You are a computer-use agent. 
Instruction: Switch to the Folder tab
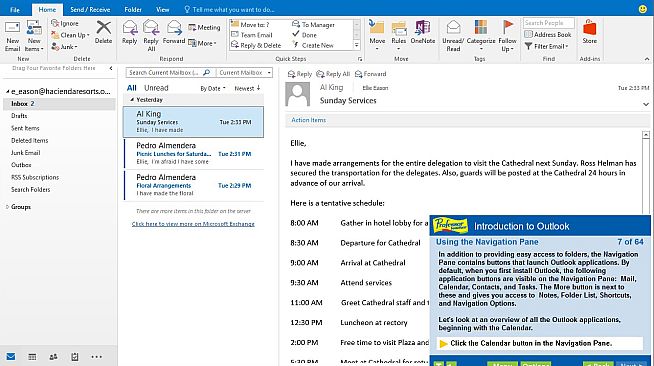click(133, 9)
